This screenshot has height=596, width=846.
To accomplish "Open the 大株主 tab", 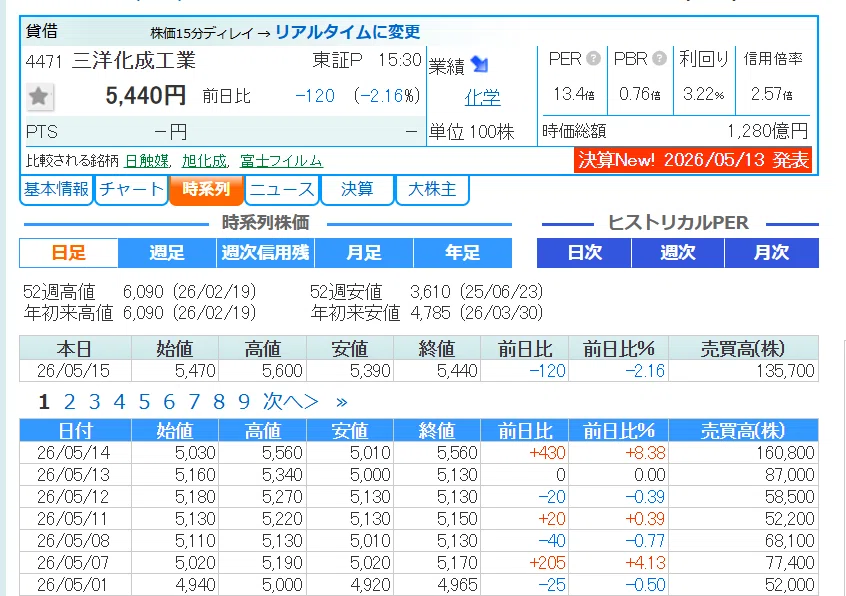I will point(432,189).
